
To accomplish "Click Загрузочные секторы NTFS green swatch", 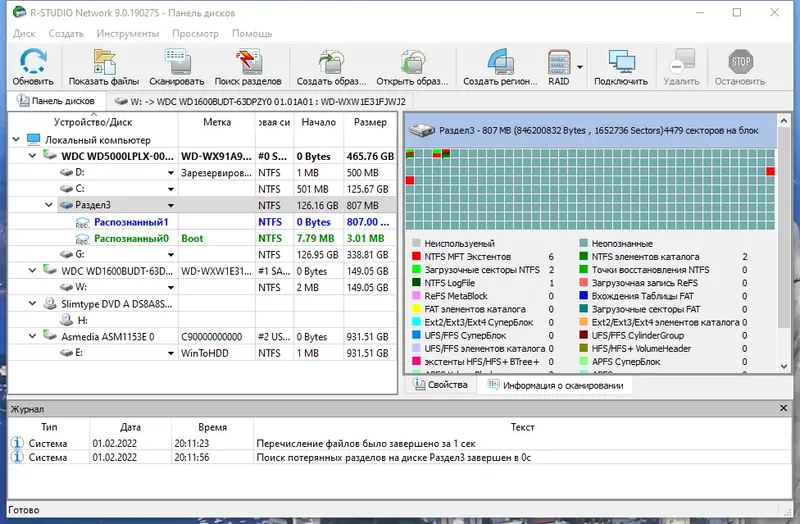I will pos(416,269).
